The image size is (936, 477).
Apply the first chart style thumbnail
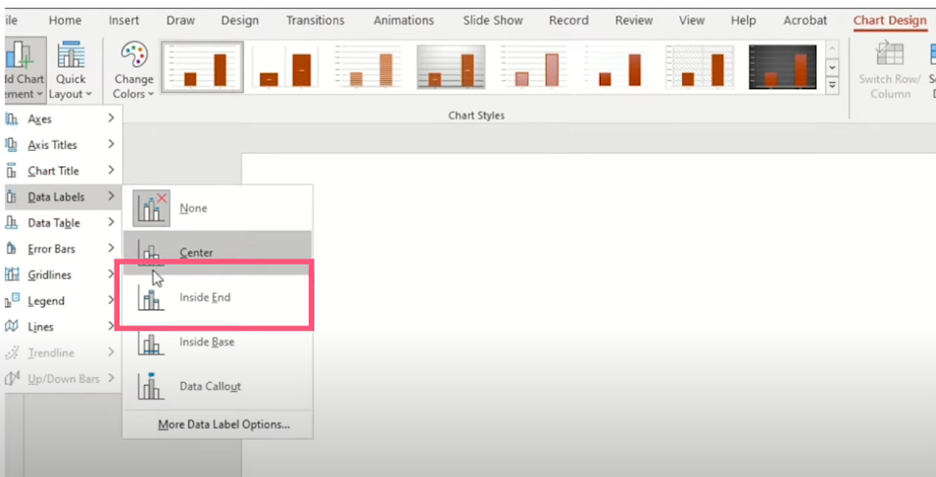(x=202, y=67)
